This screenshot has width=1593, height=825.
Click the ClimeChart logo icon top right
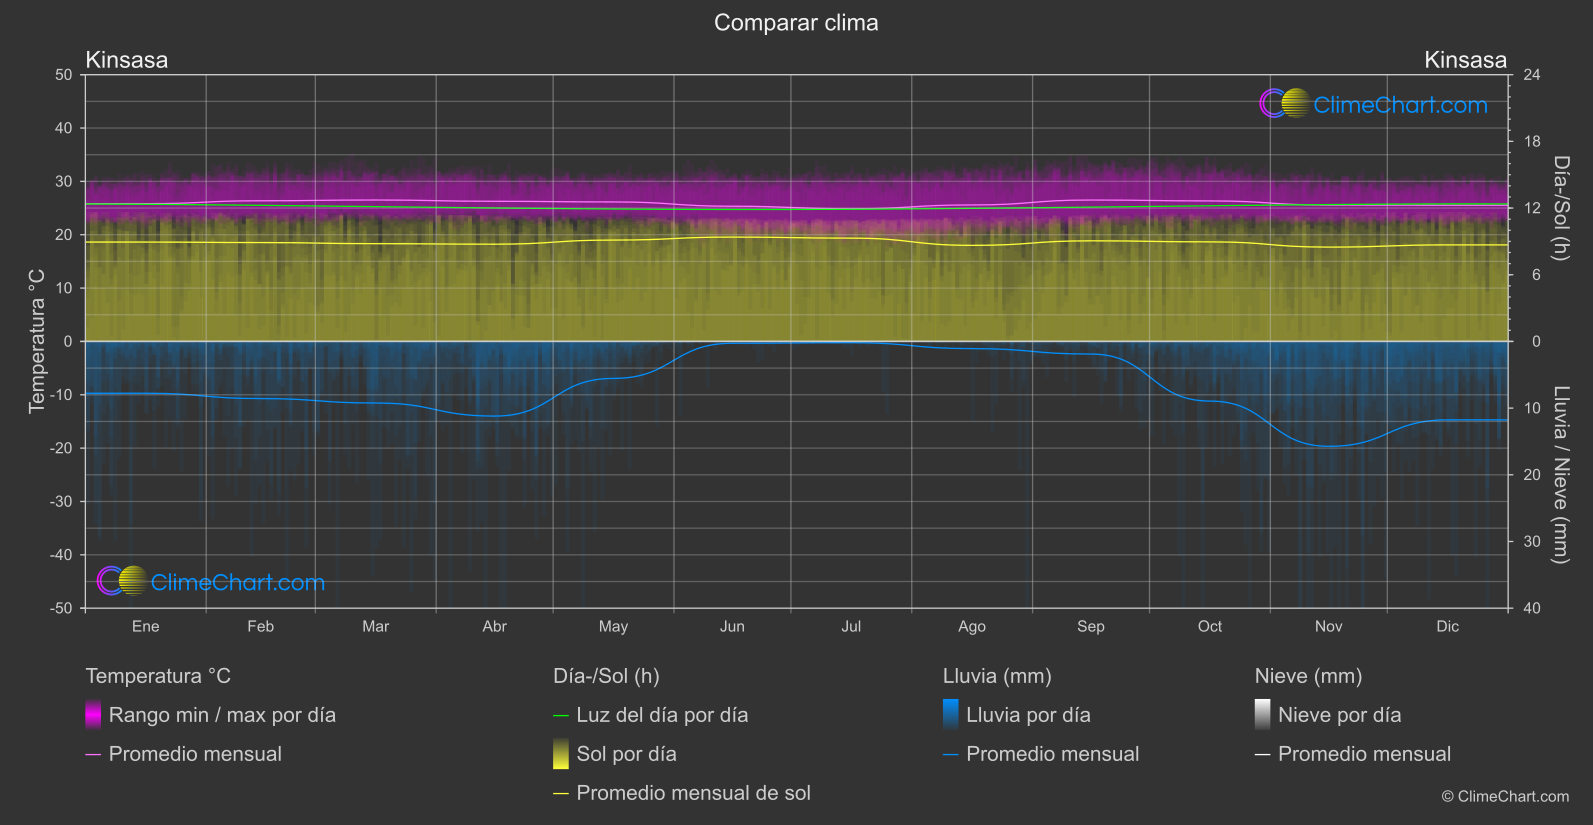point(1284,104)
